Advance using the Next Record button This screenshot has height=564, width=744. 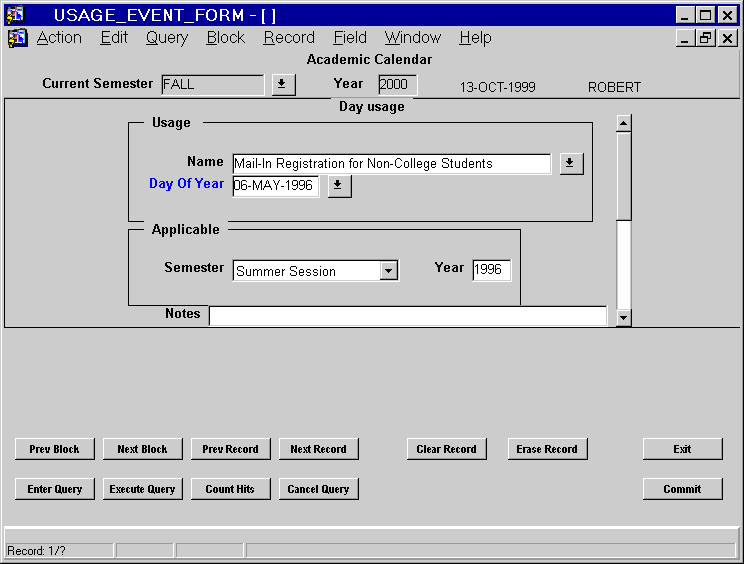pyautogui.click(x=318, y=449)
